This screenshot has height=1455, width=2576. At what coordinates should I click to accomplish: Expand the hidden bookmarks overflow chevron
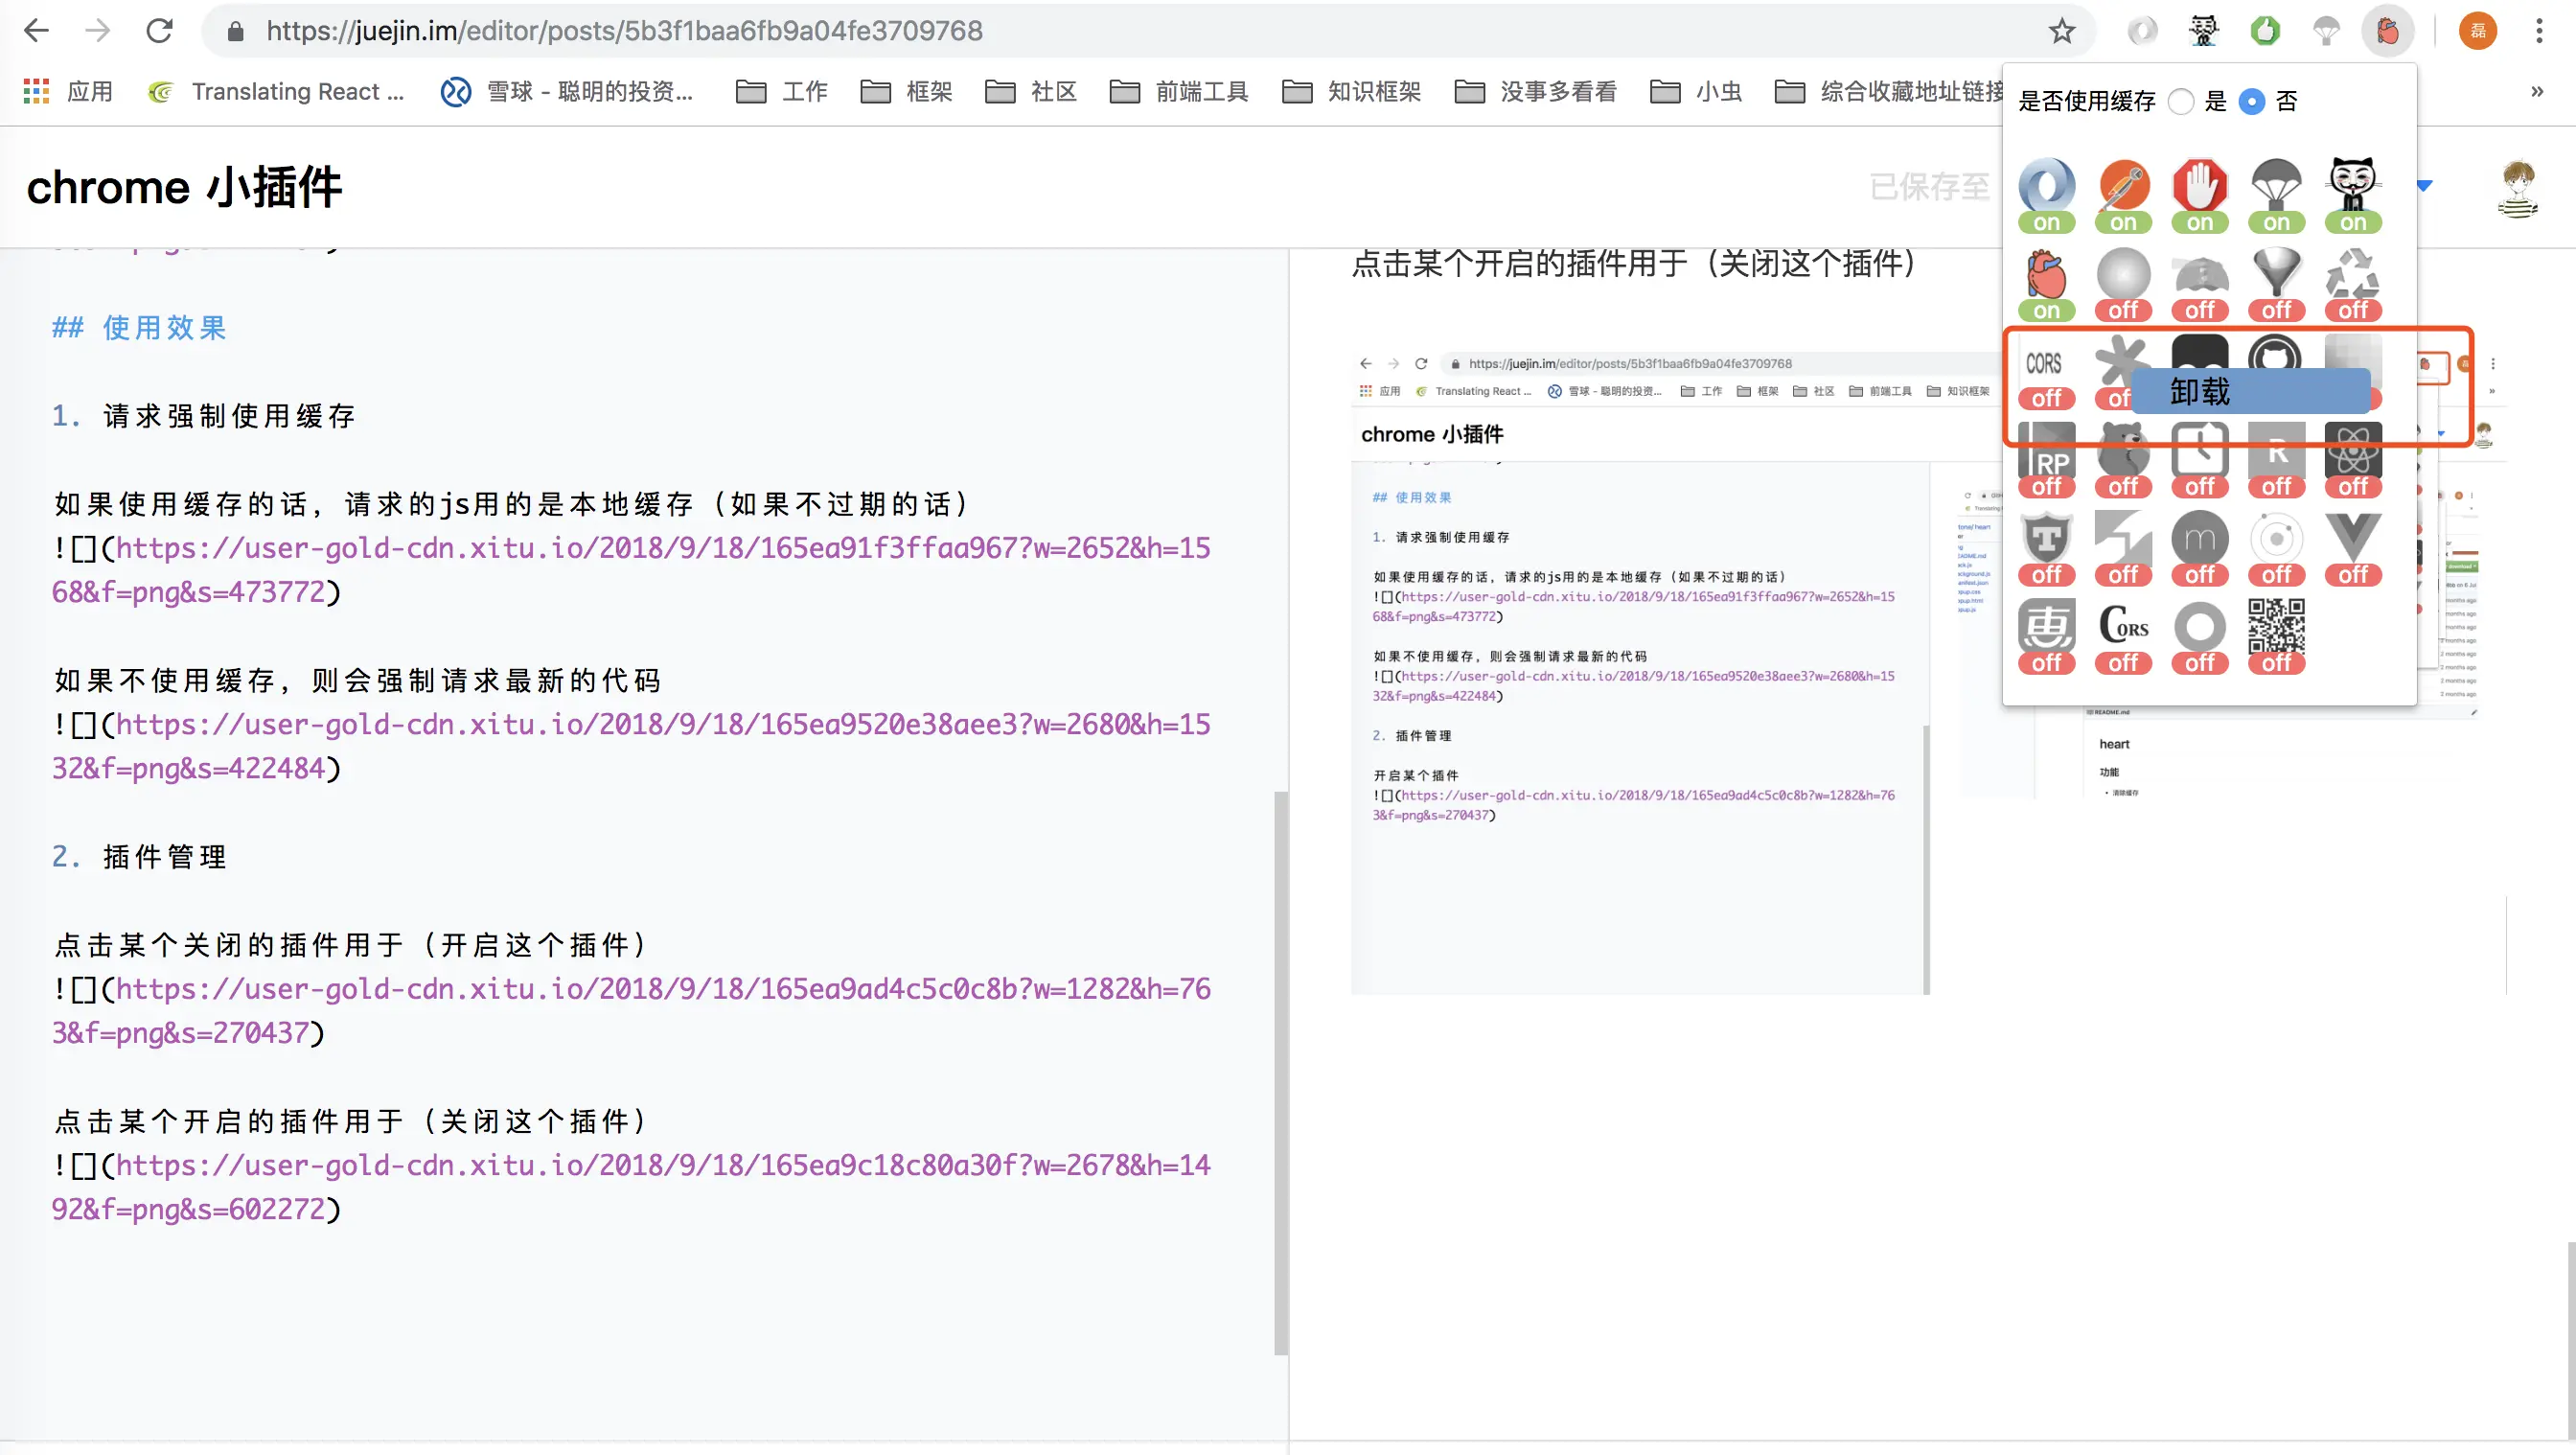[2536, 91]
